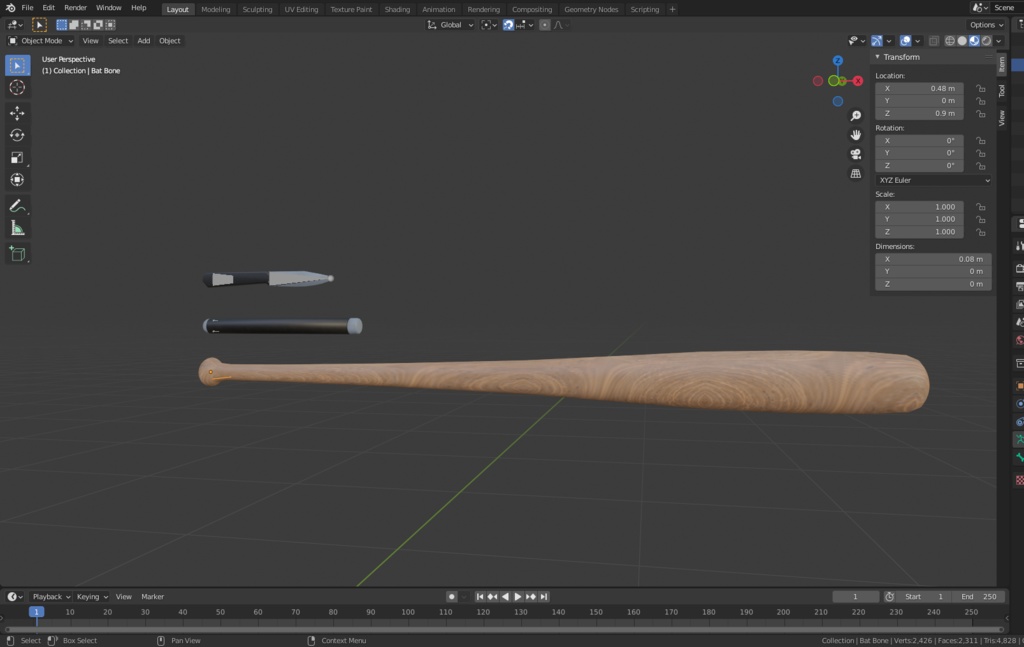Open the viewport Object menu

[x=170, y=40]
